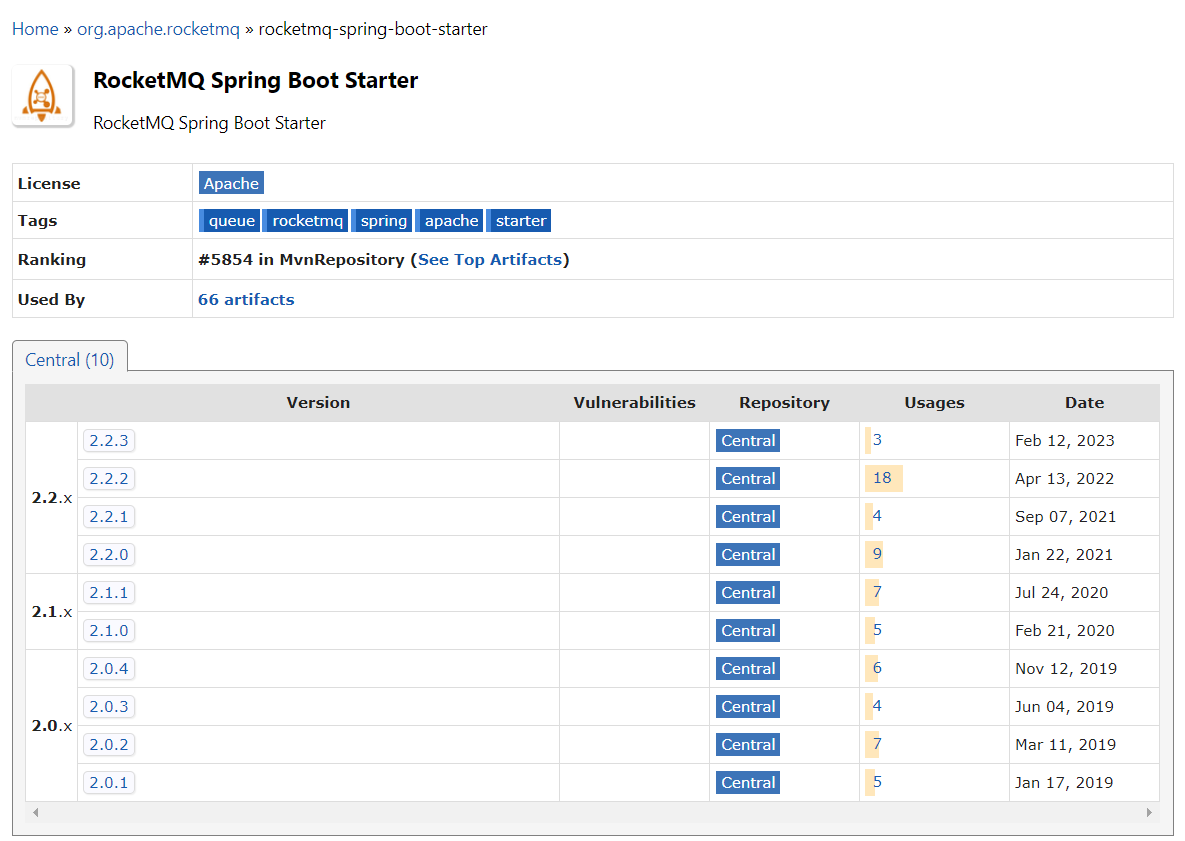Image resolution: width=1185 pixels, height=841 pixels.
Task: Click the date Jan 17, 2019
Action: pos(1063,783)
